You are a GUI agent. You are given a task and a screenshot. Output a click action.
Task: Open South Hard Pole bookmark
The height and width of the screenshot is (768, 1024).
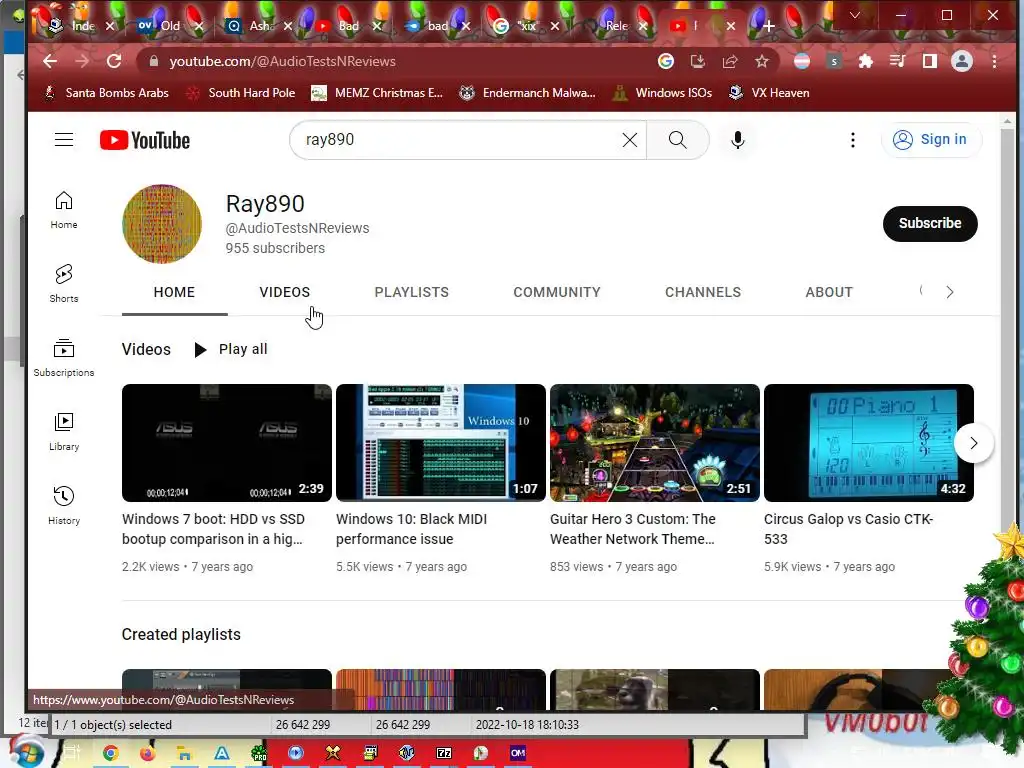242,93
